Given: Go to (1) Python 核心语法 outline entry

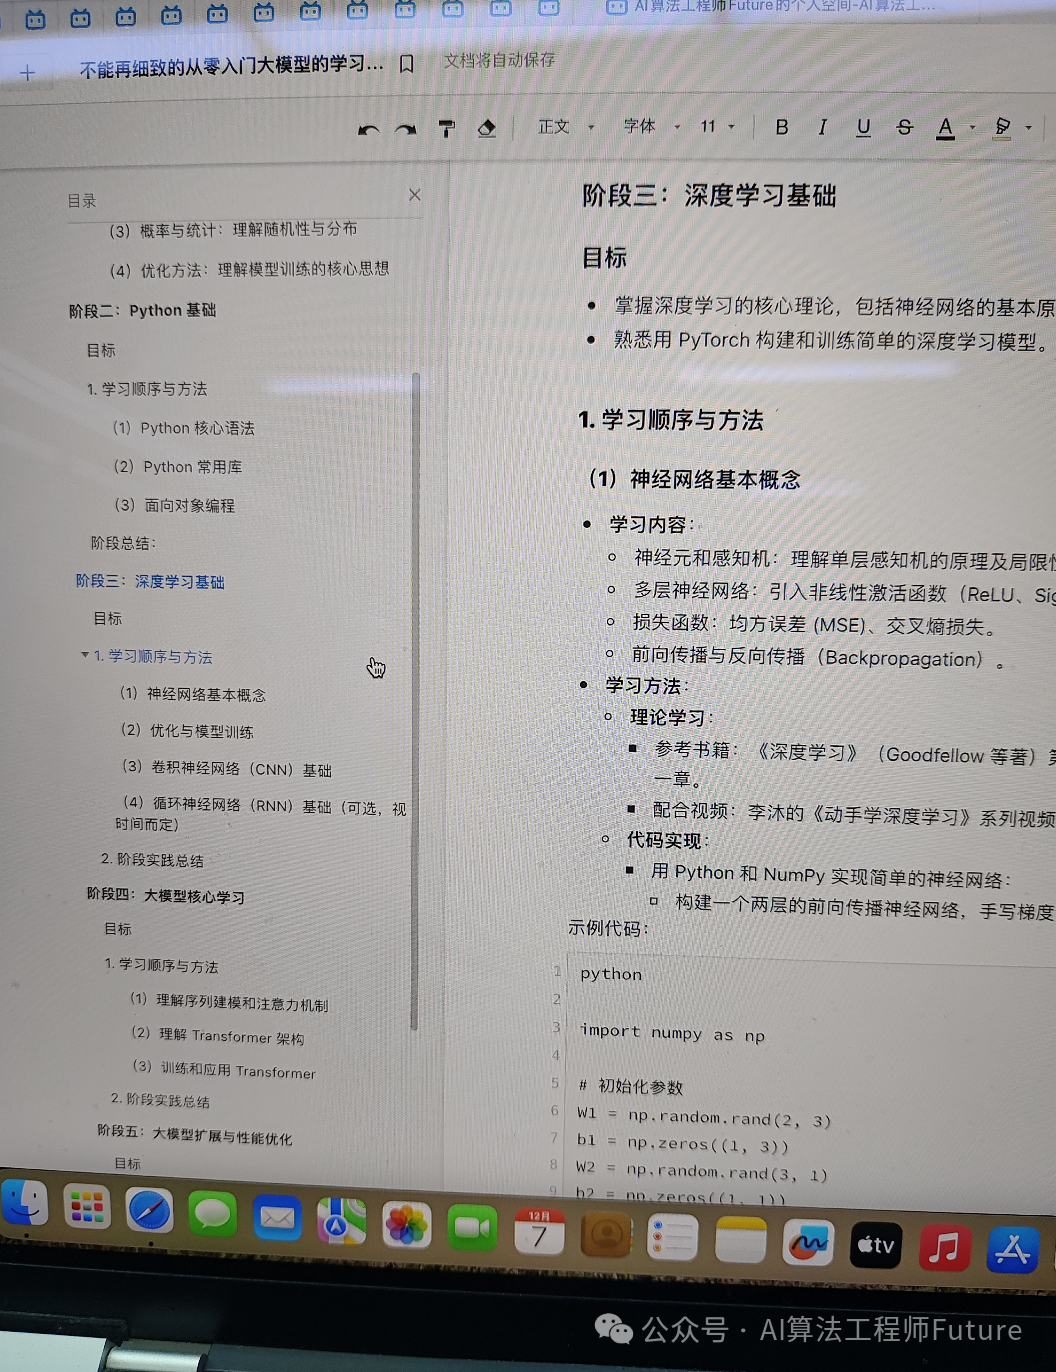Looking at the screenshot, I should [184, 428].
